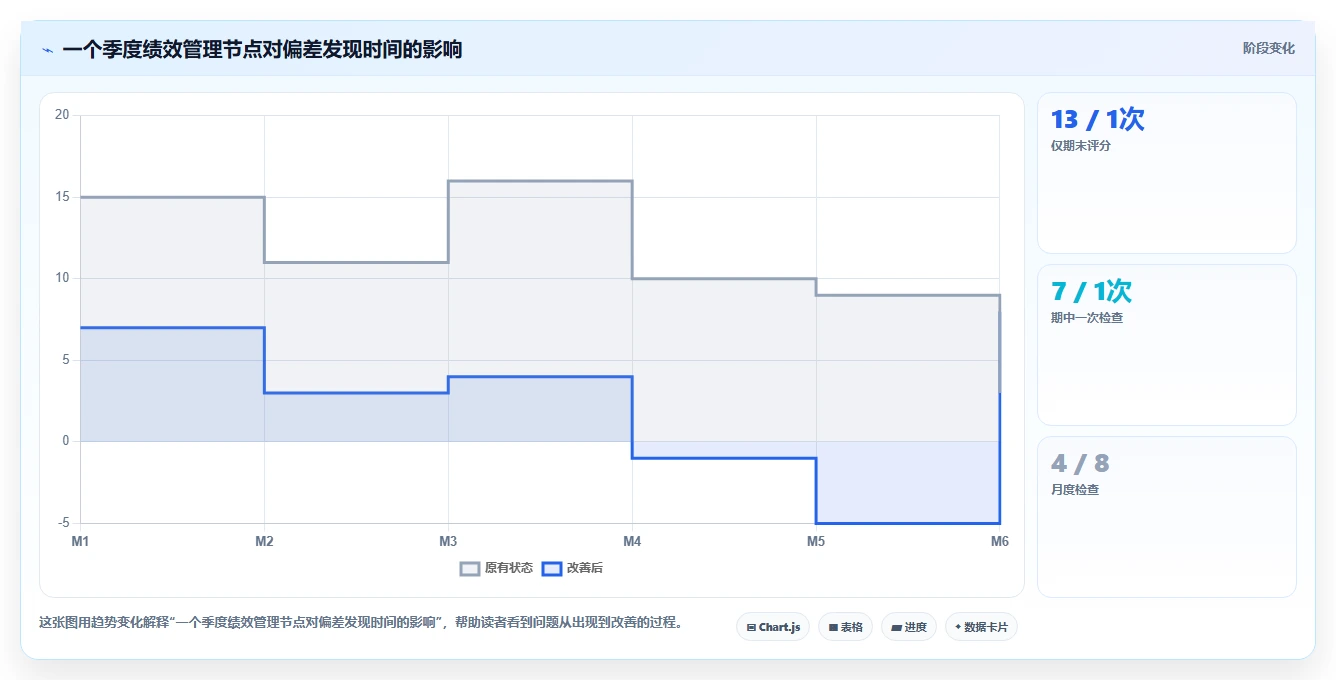Click the 改善后 legend label text

585,568
